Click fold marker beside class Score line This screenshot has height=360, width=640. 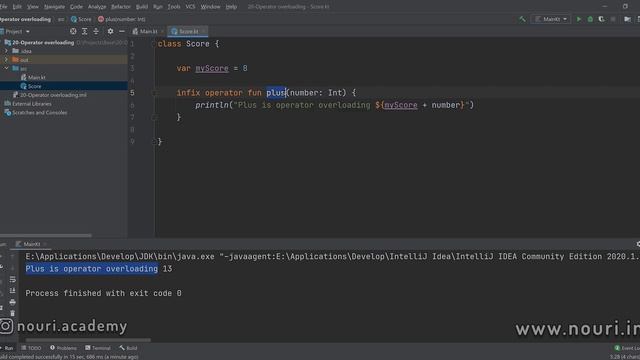tap(153, 44)
